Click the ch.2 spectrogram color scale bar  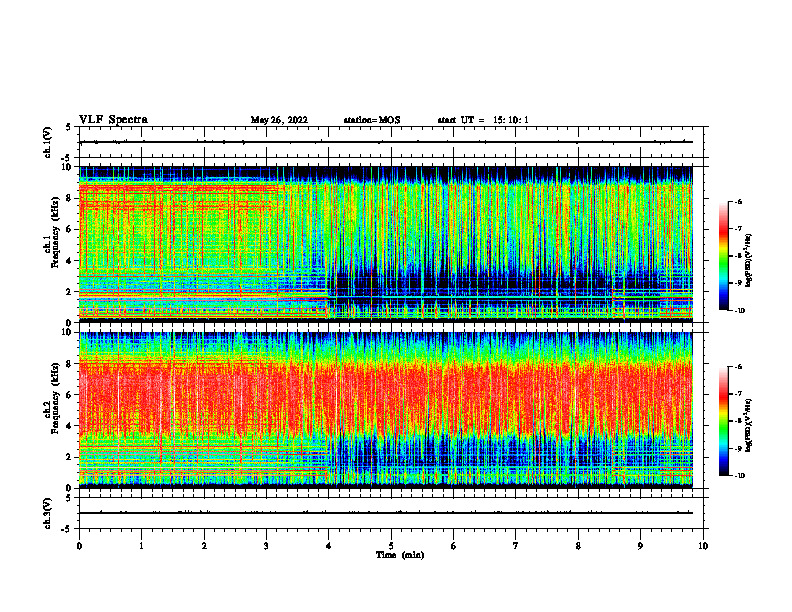(x=723, y=421)
